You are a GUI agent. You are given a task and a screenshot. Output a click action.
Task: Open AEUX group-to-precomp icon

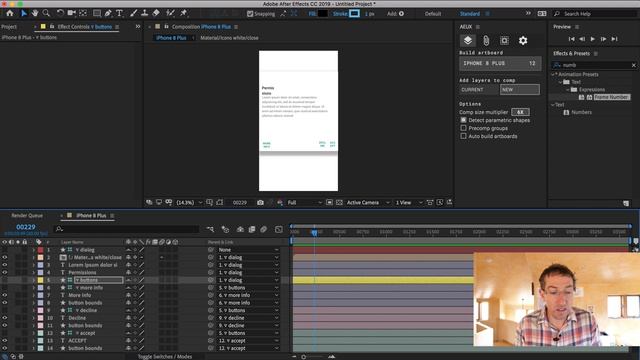pyautogui.click(x=504, y=40)
